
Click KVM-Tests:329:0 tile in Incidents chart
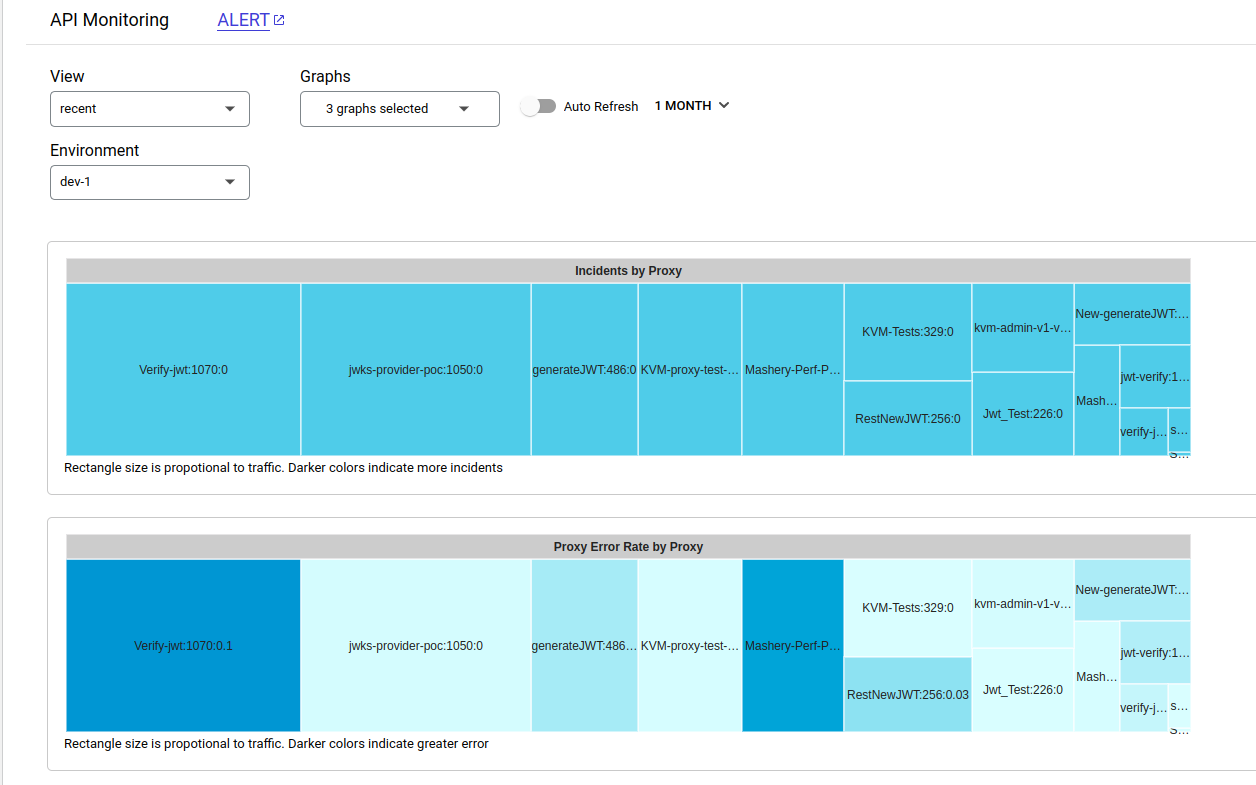click(908, 332)
